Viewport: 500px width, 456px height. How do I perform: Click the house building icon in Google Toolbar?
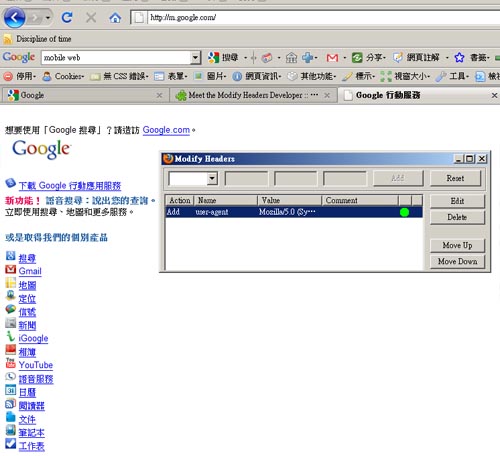(x=291, y=58)
